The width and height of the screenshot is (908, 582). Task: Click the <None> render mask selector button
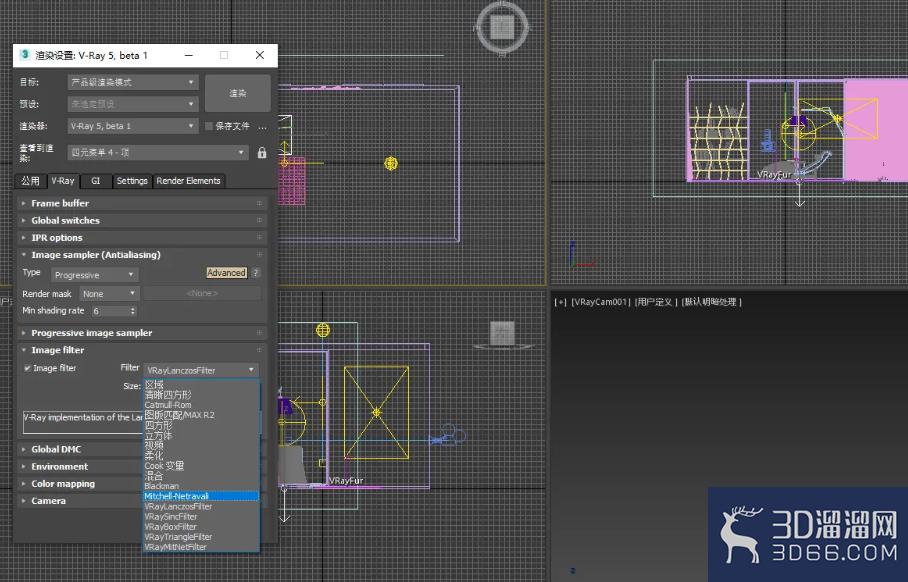(x=202, y=294)
